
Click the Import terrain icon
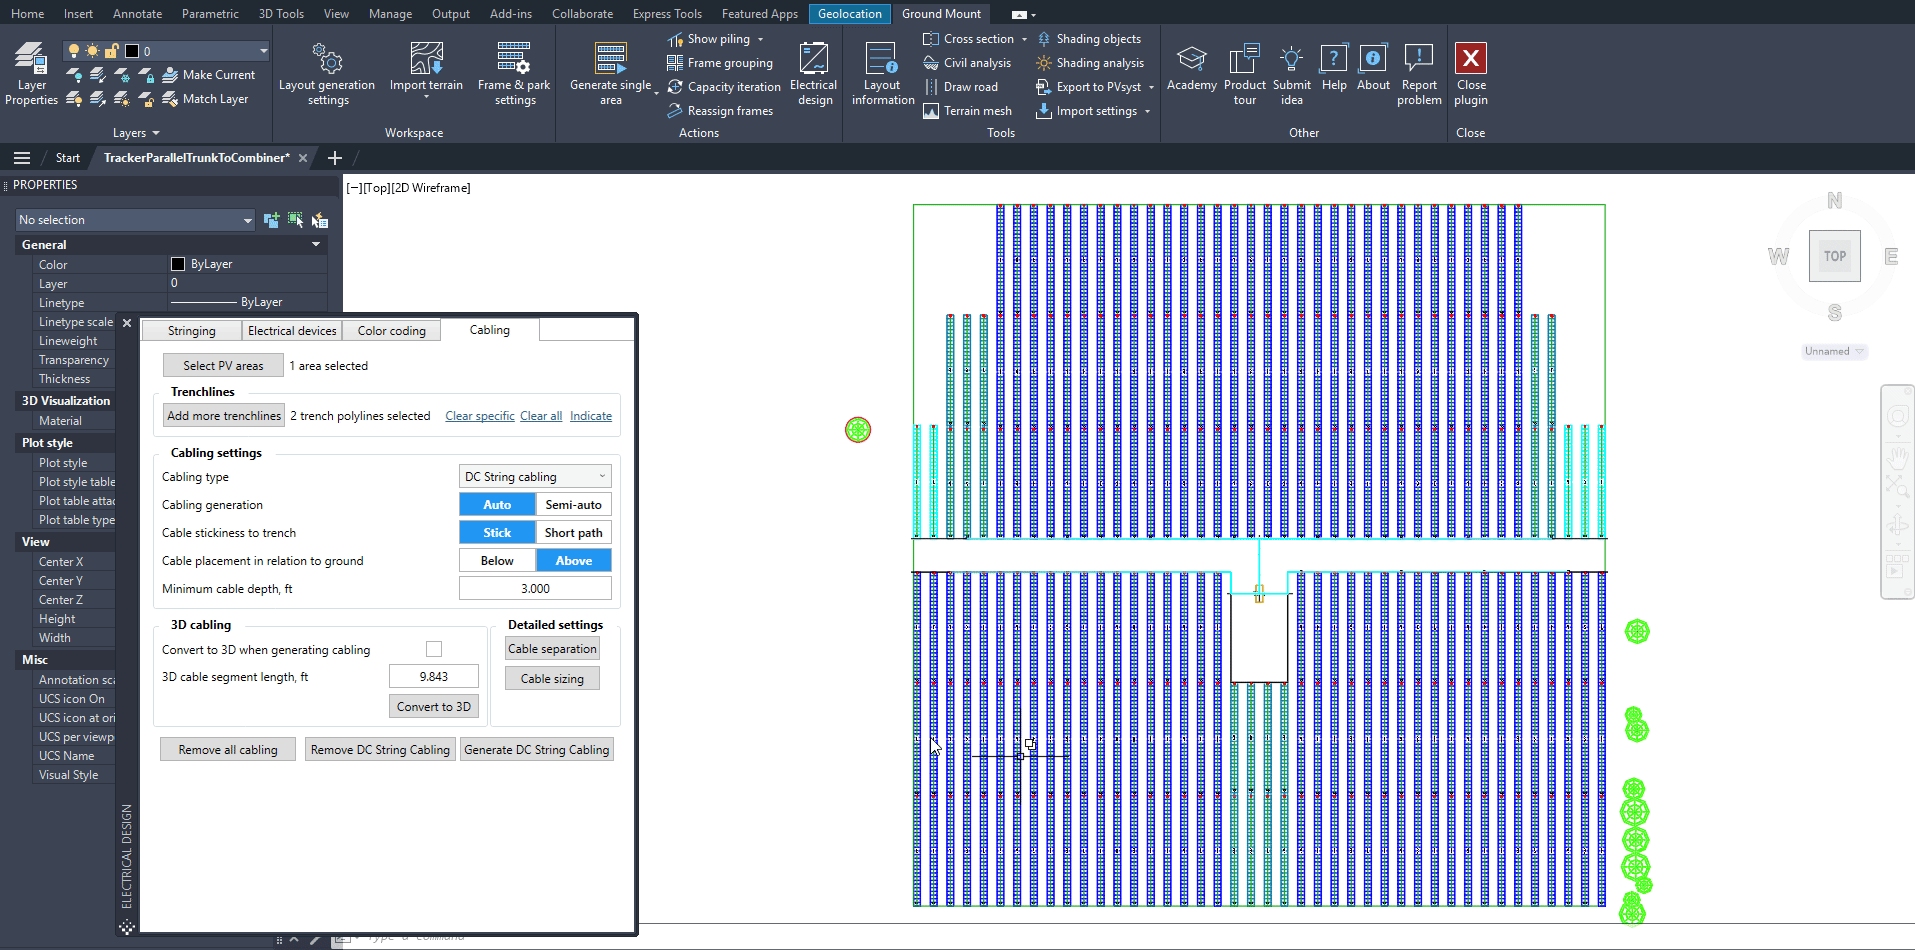tap(426, 59)
